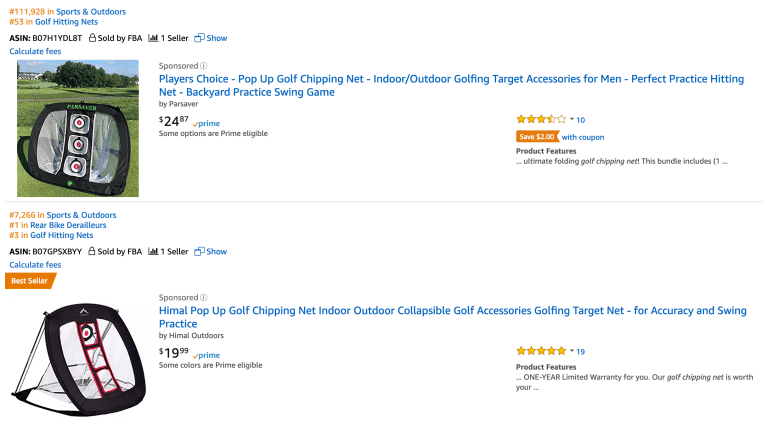
Task: Click the Show icon for ASIN B07H1YDL8T
Action: [x=199, y=38]
